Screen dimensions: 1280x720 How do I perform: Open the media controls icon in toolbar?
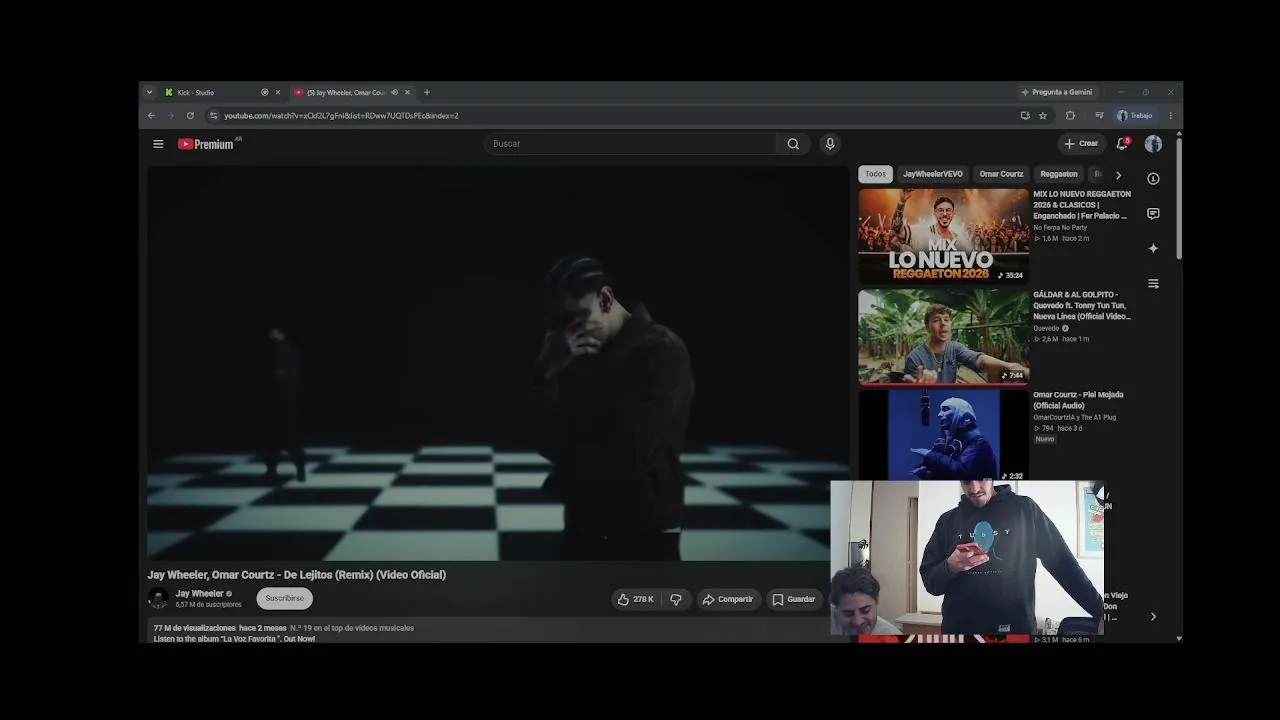tap(1099, 116)
